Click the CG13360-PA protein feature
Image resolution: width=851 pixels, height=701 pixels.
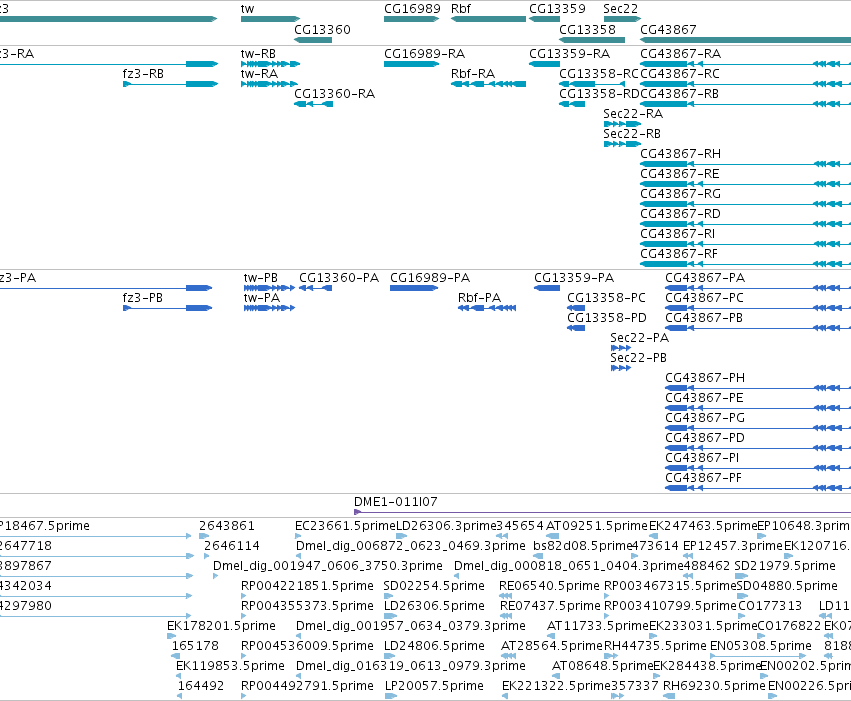[315, 288]
